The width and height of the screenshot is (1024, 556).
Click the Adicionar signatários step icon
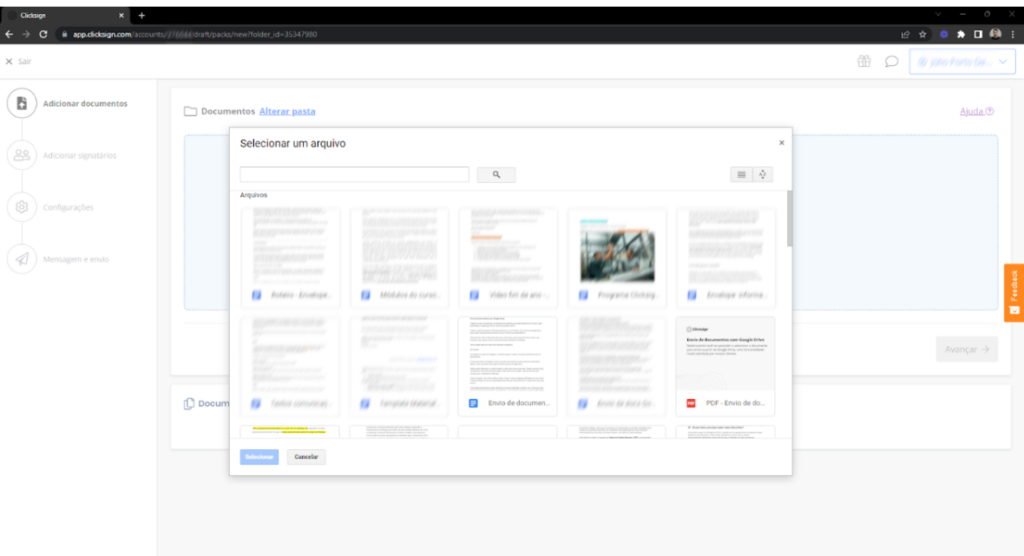[22, 155]
